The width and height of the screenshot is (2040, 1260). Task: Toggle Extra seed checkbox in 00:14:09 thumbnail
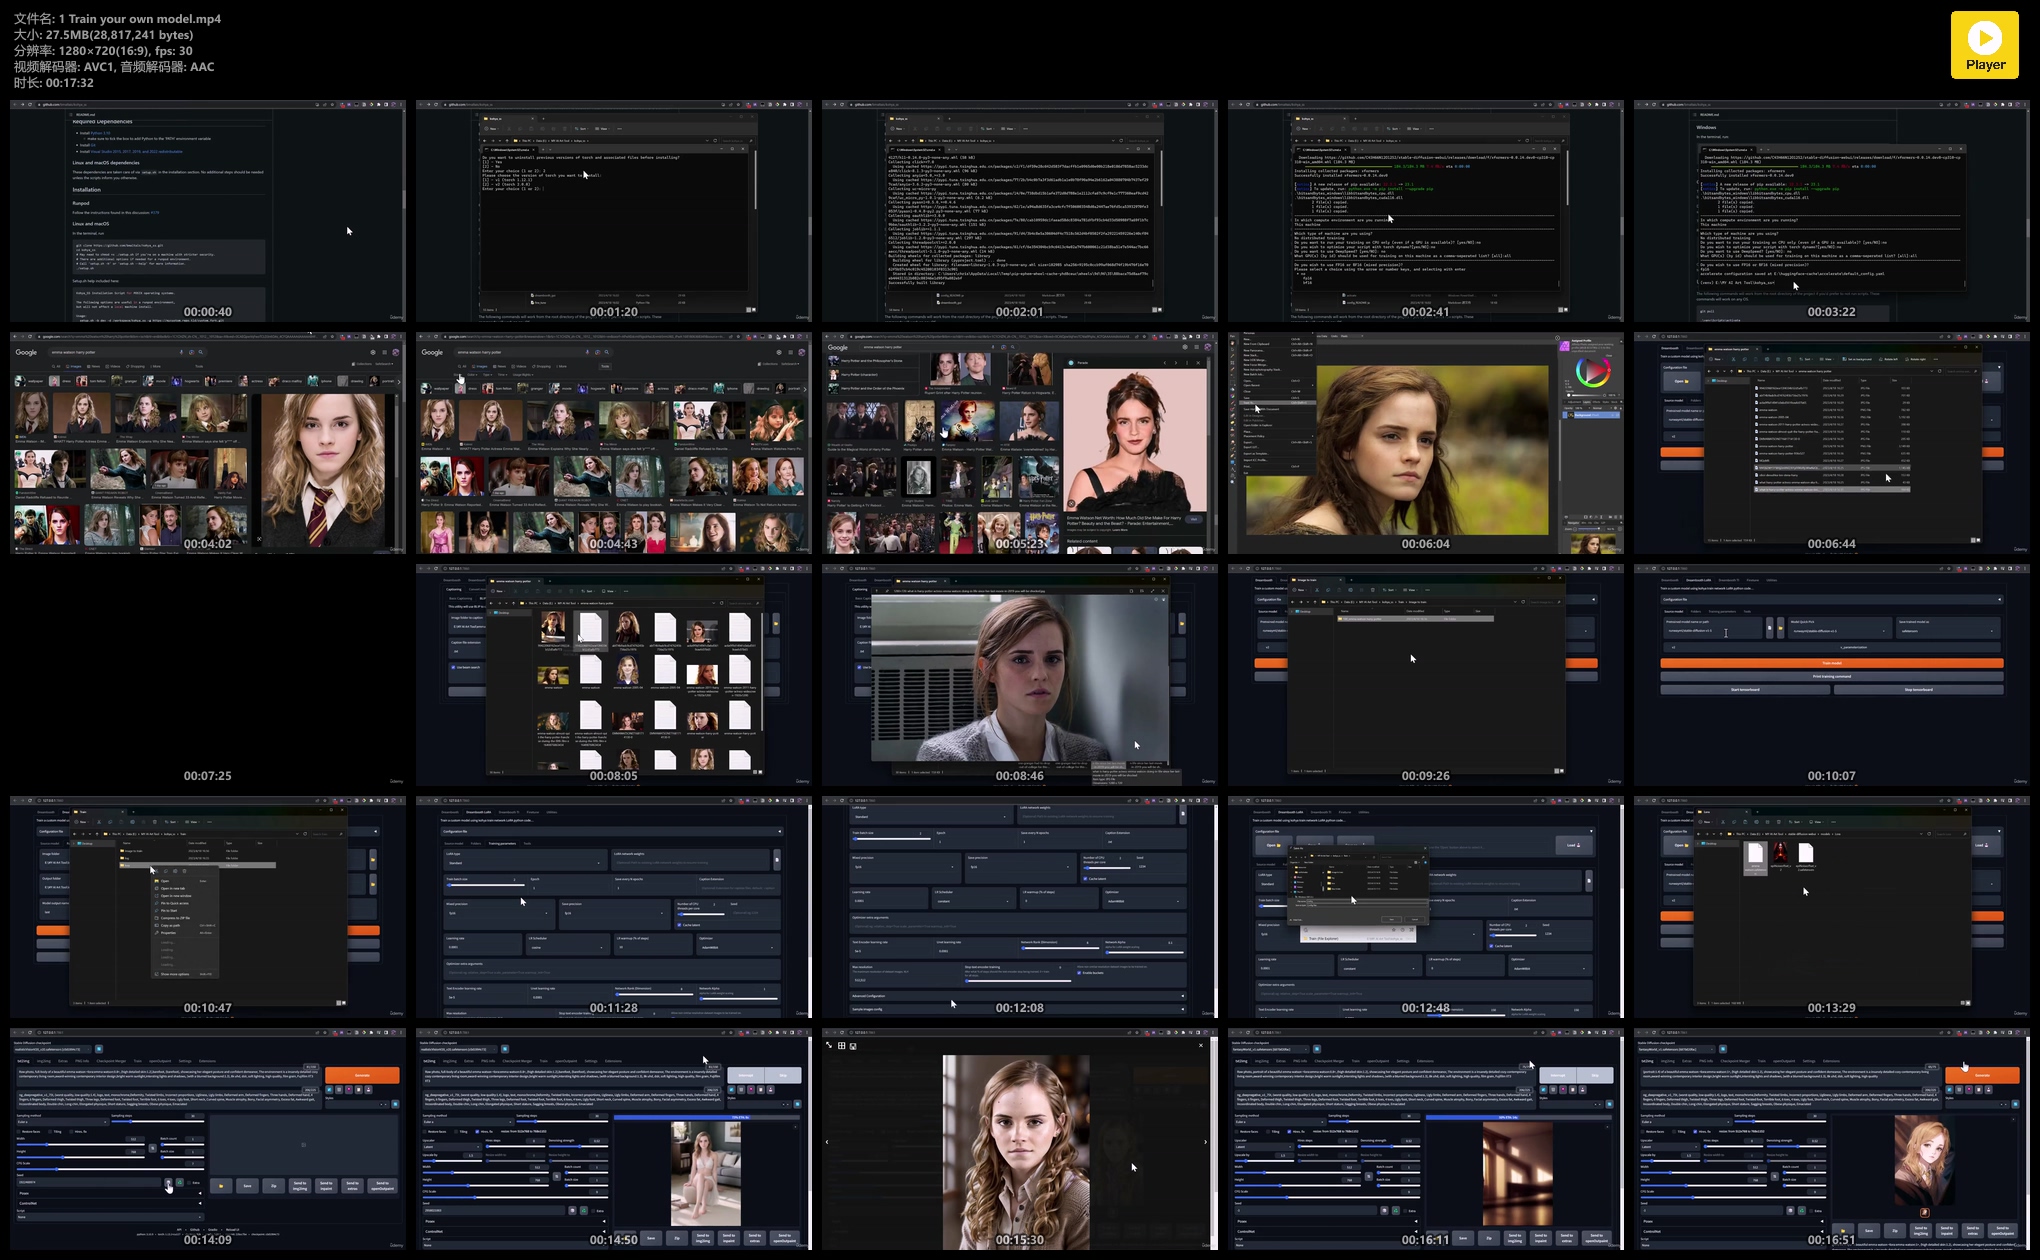189,1183
